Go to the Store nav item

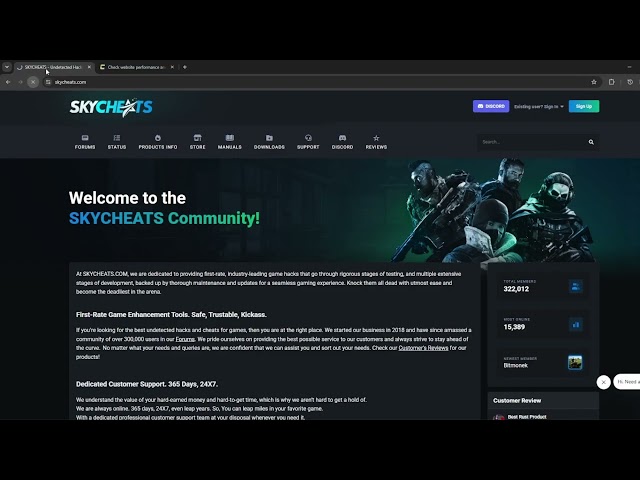[198, 142]
